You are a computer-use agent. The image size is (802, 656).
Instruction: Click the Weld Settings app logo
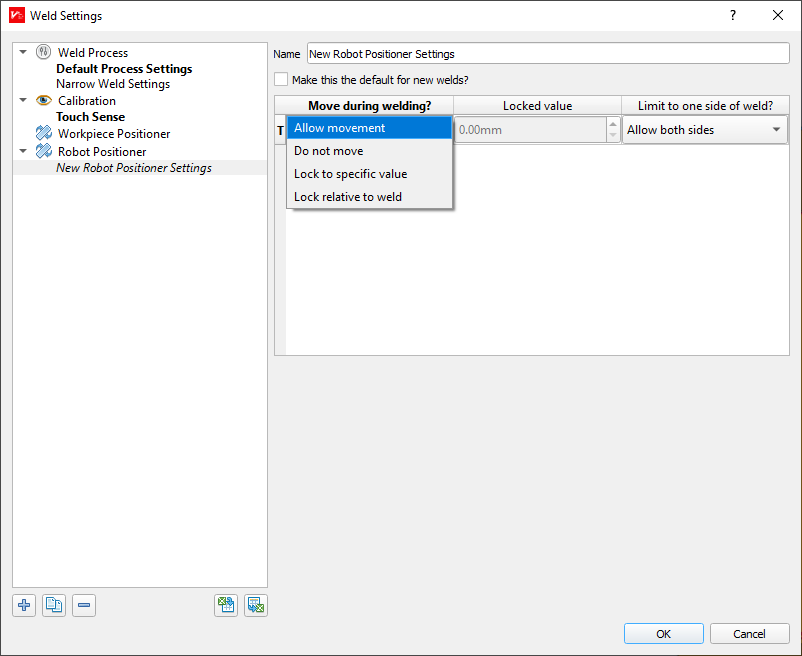click(x=17, y=15)
